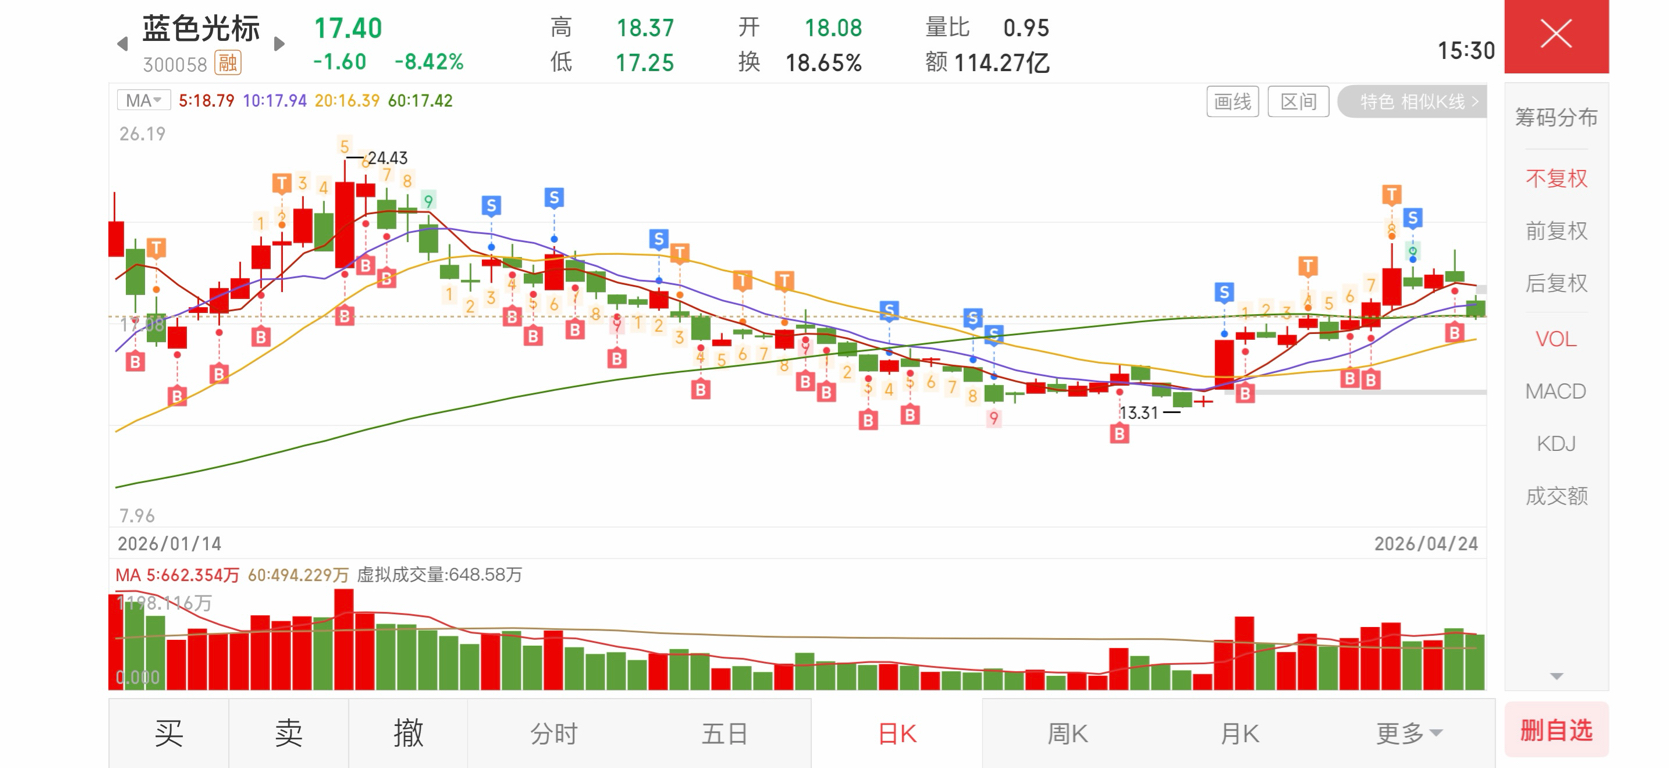Screen dimensions: 1669x768
Task: Expand more indicators with down arrow in sidebar
Action: (x=1556, y=677)
